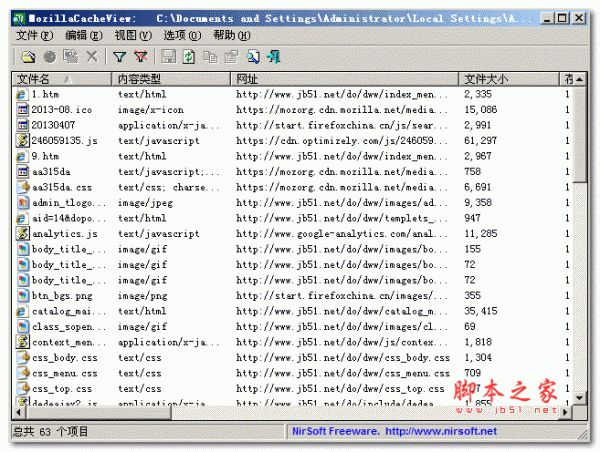The height and width of the screenshot is (452, 600).
Task: Click the vertical scrollbar down arrow
Action: point(580,398)
